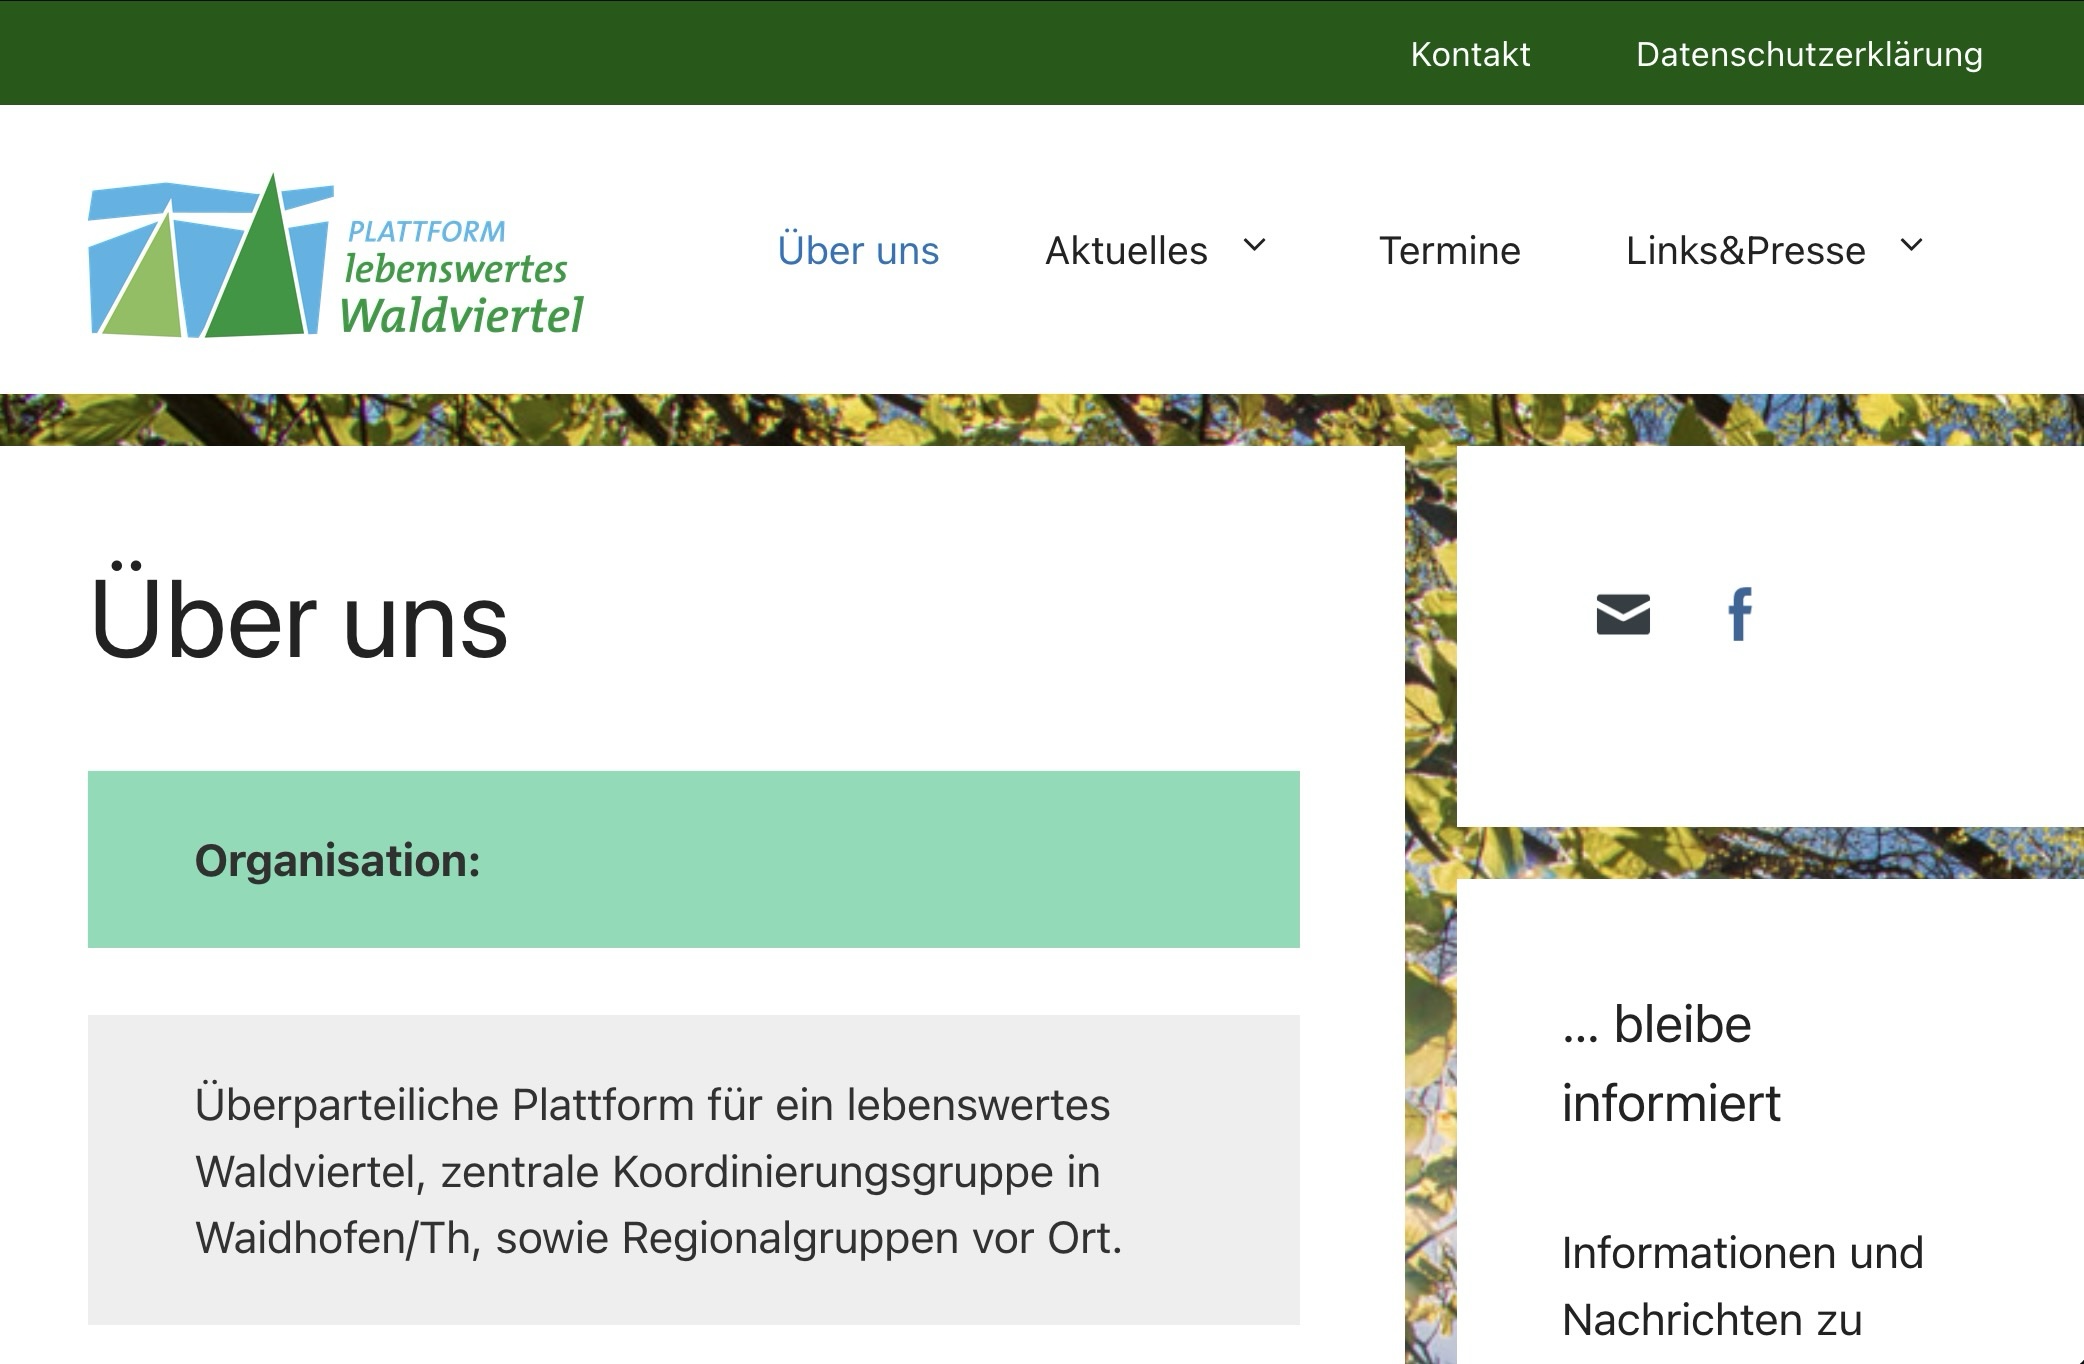Screen dimensions: 2084x1364
Task: Click the grey Überparteiliche Plattform text block
Action: pyautogui.click(x=693, y=1170)
